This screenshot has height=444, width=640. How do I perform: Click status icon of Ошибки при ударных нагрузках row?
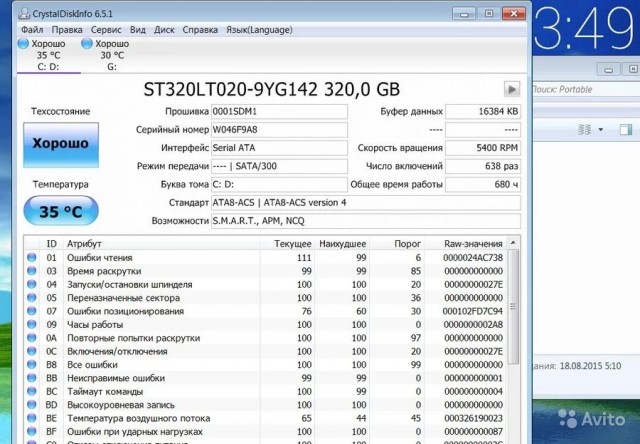pyautogui.click(x=31, y=431)
